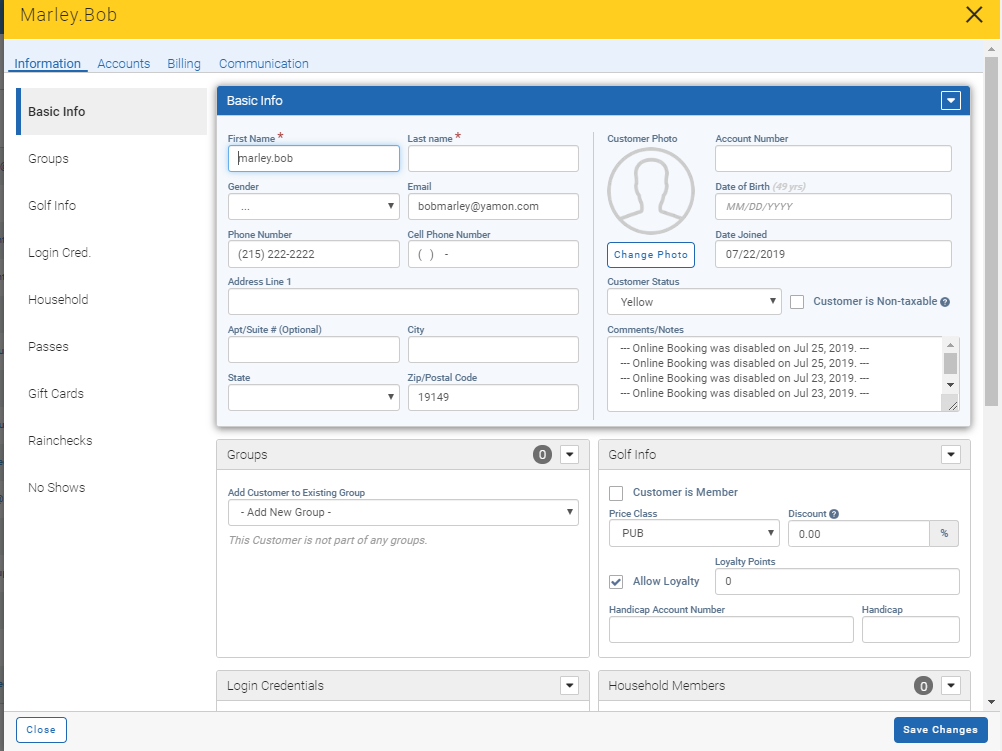Click the Discount amount field
The image size is (1002, 751).
pyautogui.click(x=859, y=534)
